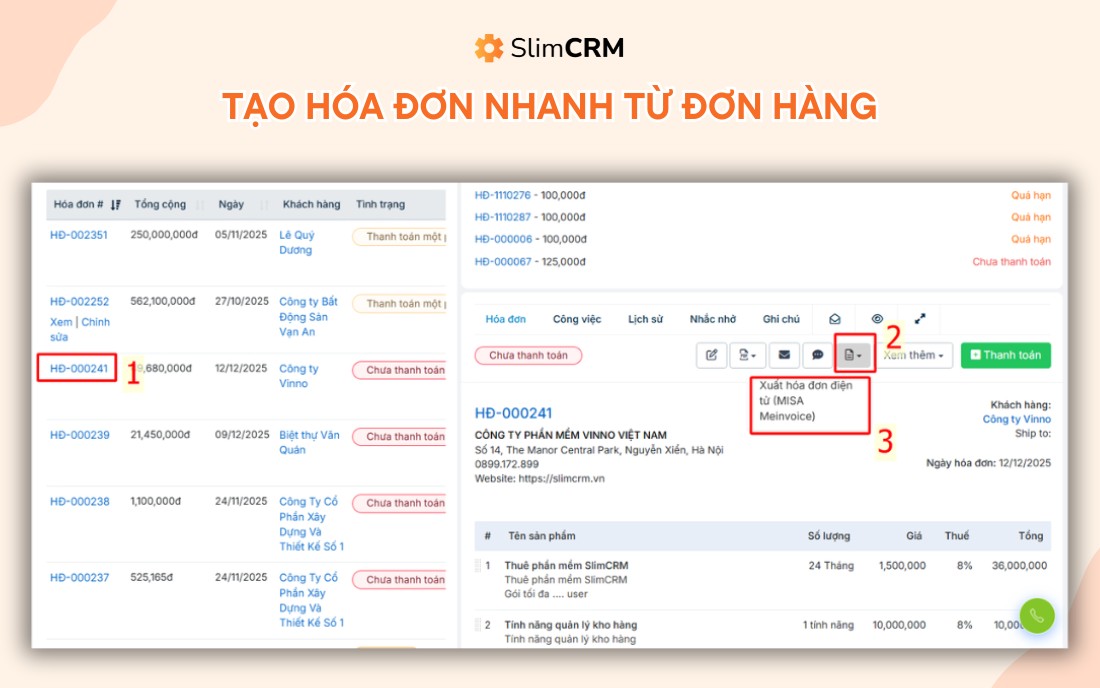1100x688 pixels.
Task: Click the green floating phone call button
Action: 1037,616
